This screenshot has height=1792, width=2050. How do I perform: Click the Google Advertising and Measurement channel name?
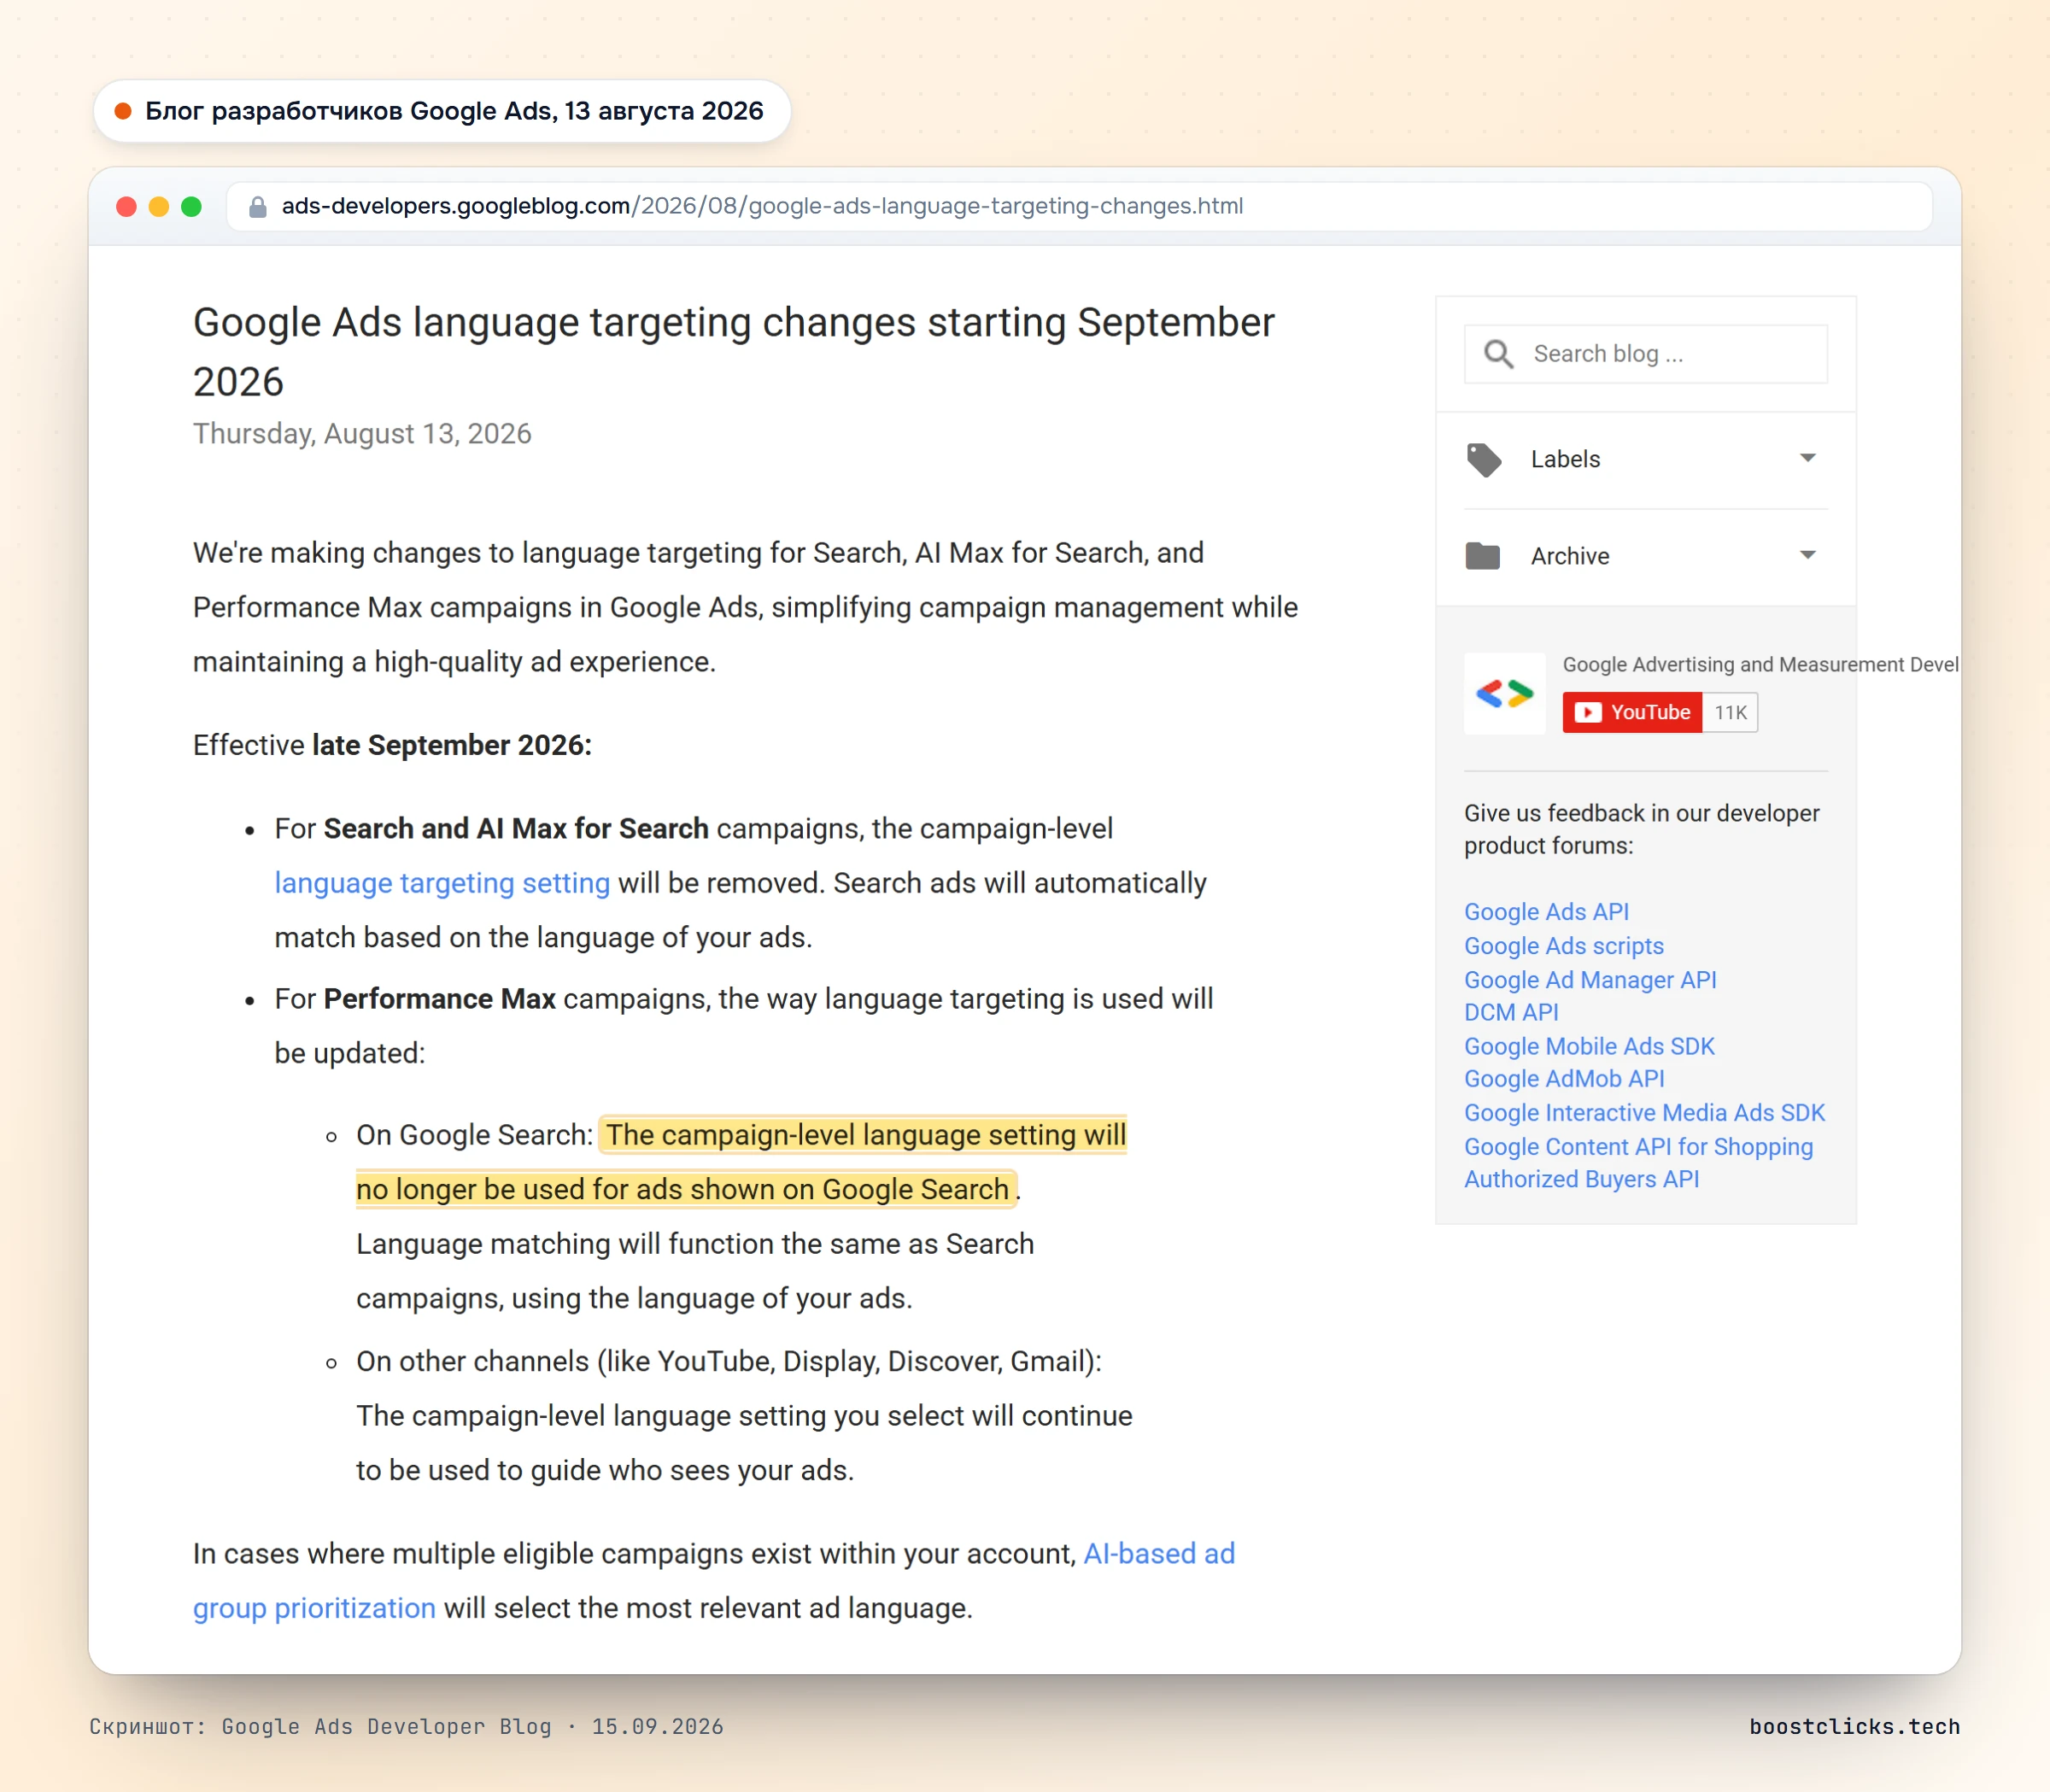click(1760, 665)
